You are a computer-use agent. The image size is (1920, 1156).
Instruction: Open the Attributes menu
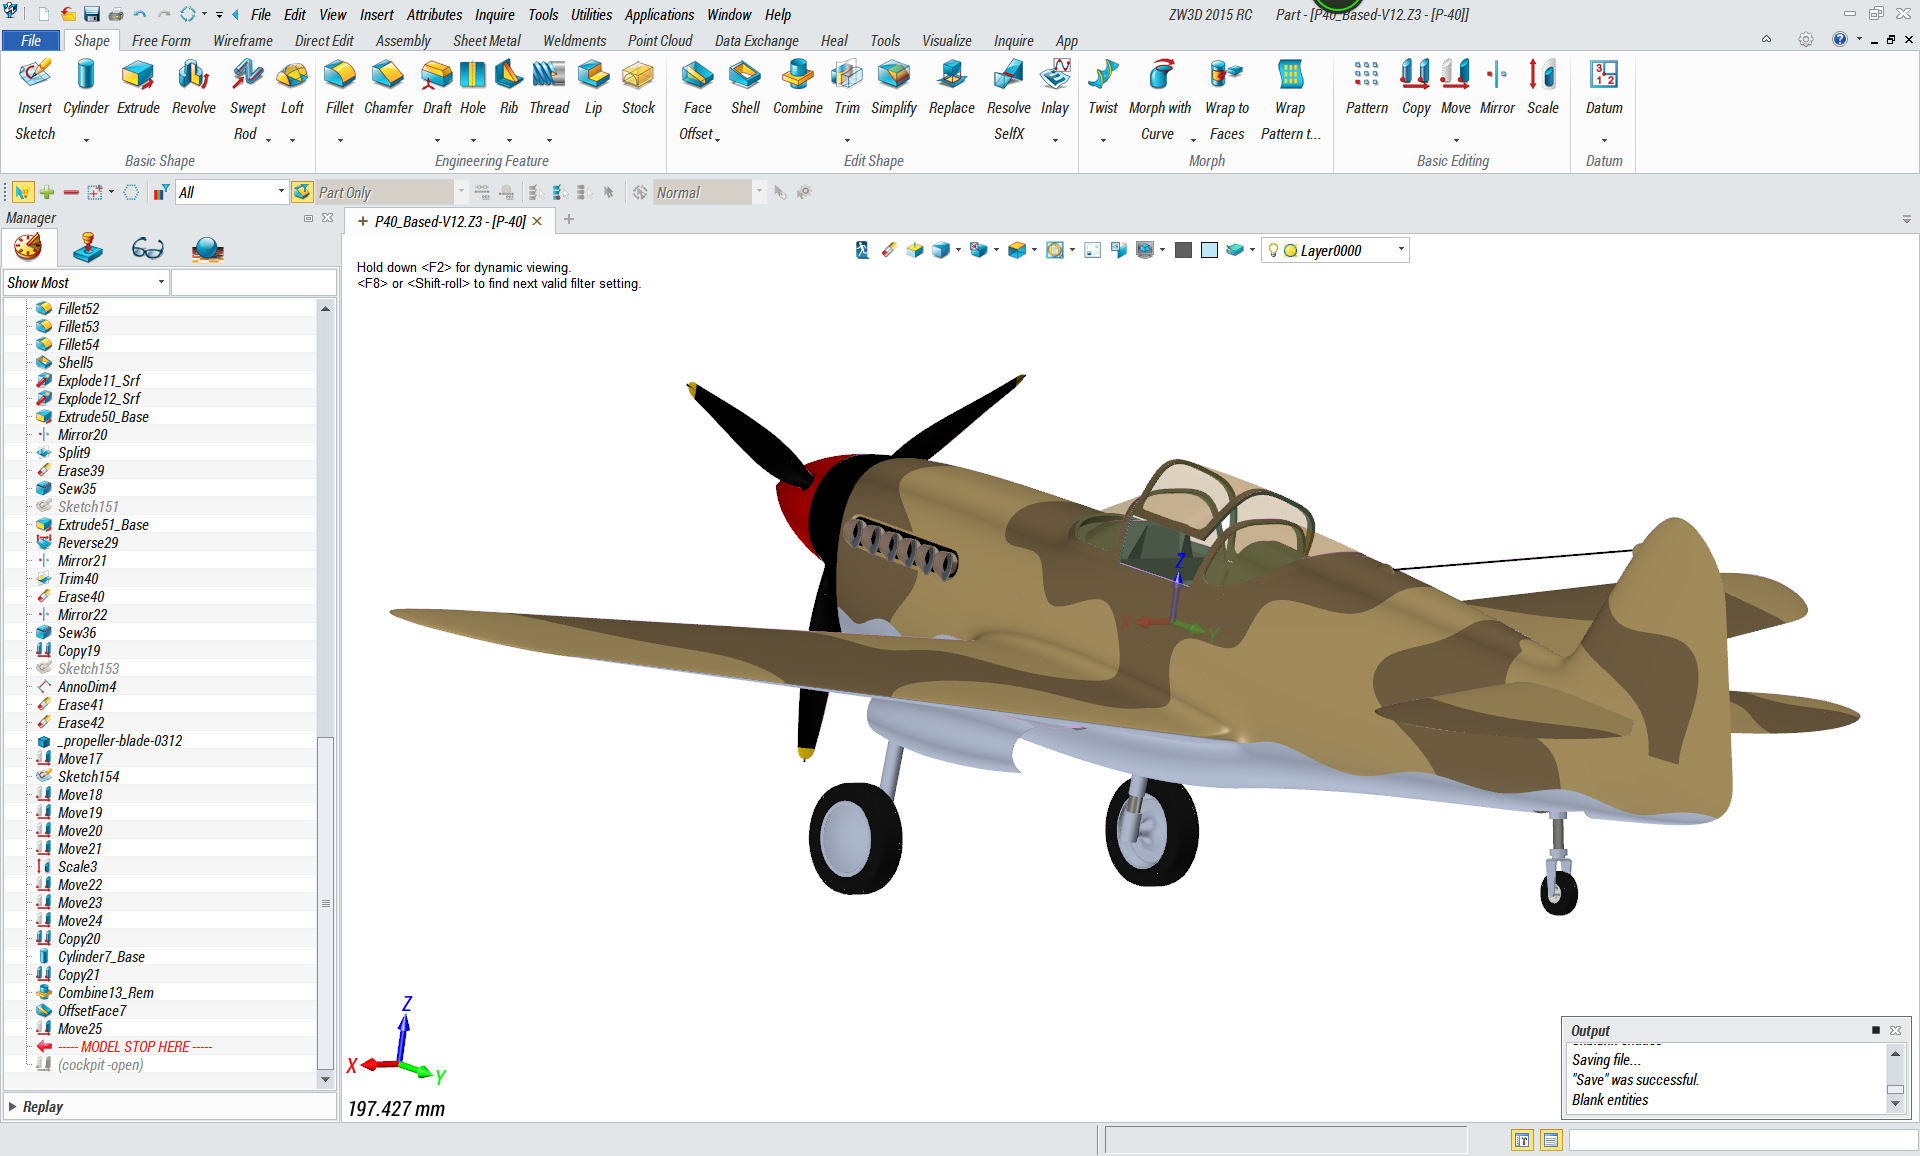click(433, 15)
